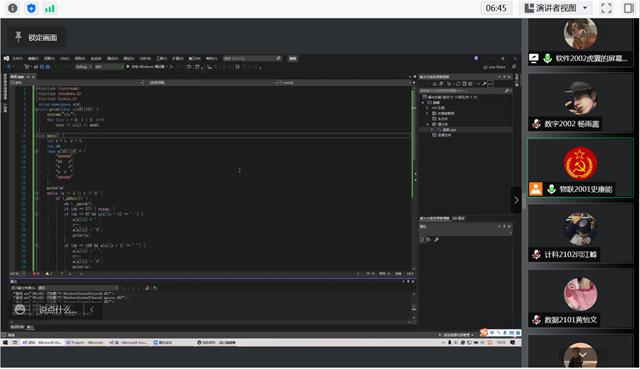
Task: Click the Visual Studio logo icon
Action: click(6, 58)
